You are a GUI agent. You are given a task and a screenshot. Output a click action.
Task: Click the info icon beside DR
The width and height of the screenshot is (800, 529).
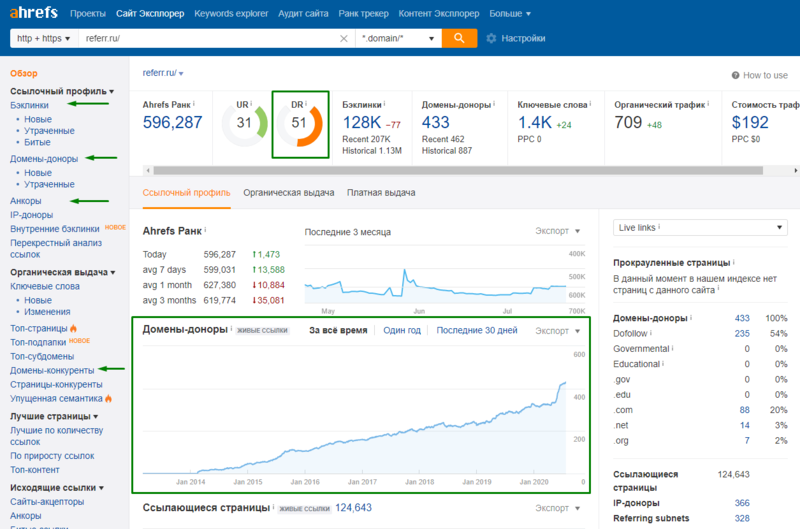coord(306,104)
